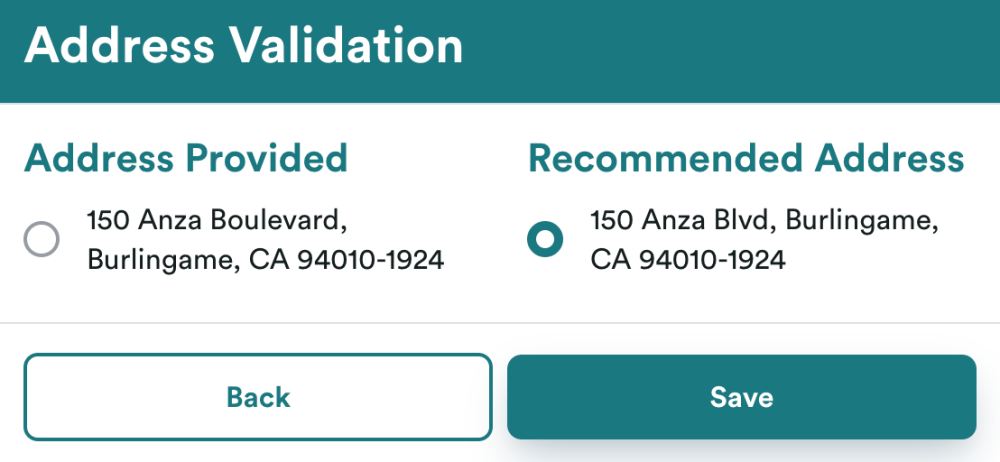Click the Address Validation header title
Image resolution: width=1000 pixels, height=462 pixels.
pyautogui.click(x=244, y=47)
